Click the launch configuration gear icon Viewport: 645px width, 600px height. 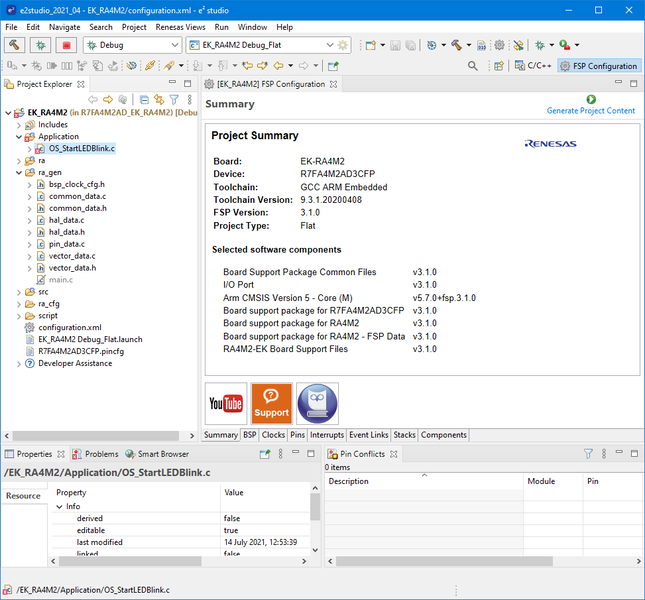point(344,45)
